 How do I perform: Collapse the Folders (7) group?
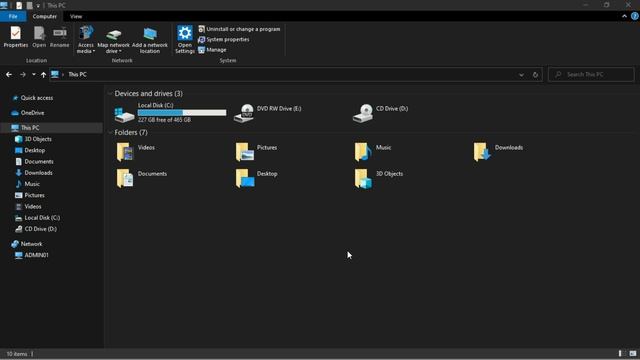110,132
